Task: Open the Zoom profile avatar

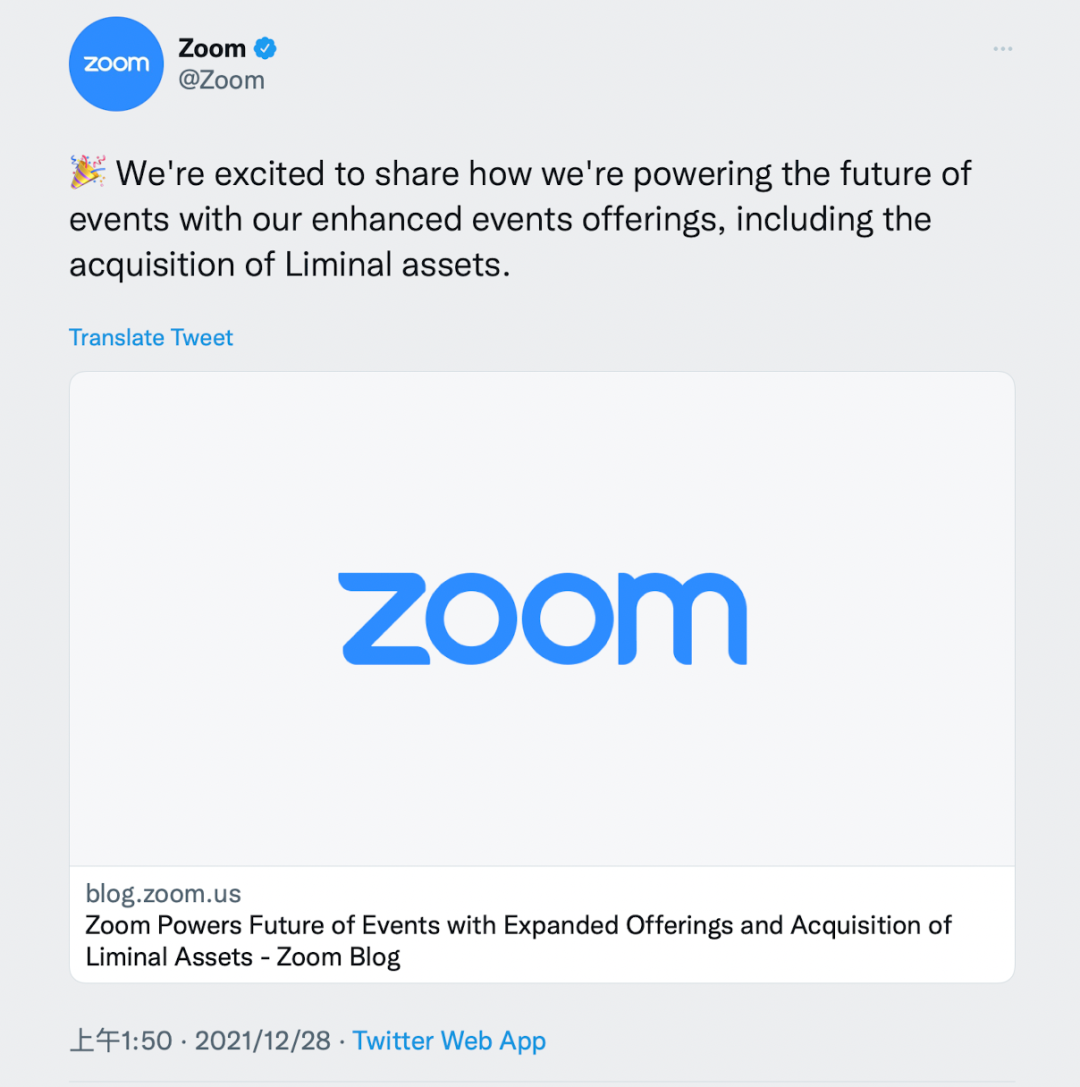Action: 116,64
